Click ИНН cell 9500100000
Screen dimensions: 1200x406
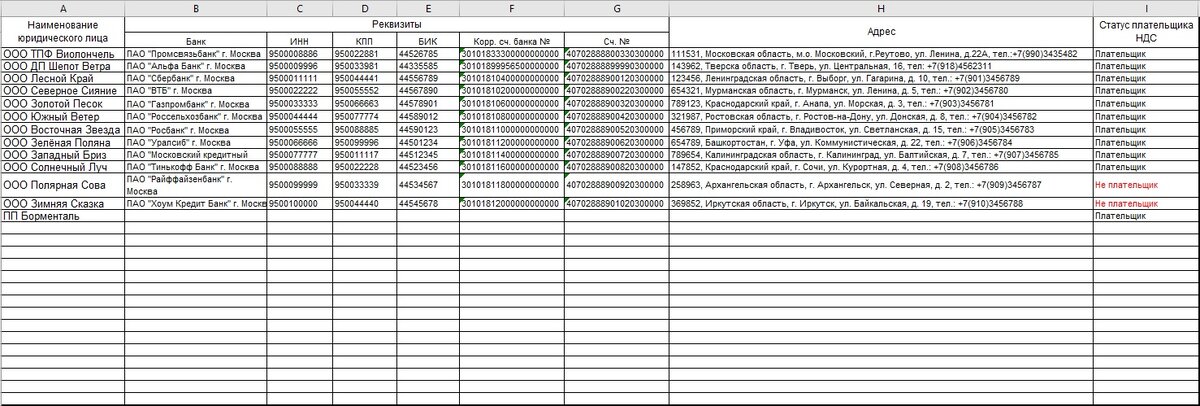click(x=300, y=203)
